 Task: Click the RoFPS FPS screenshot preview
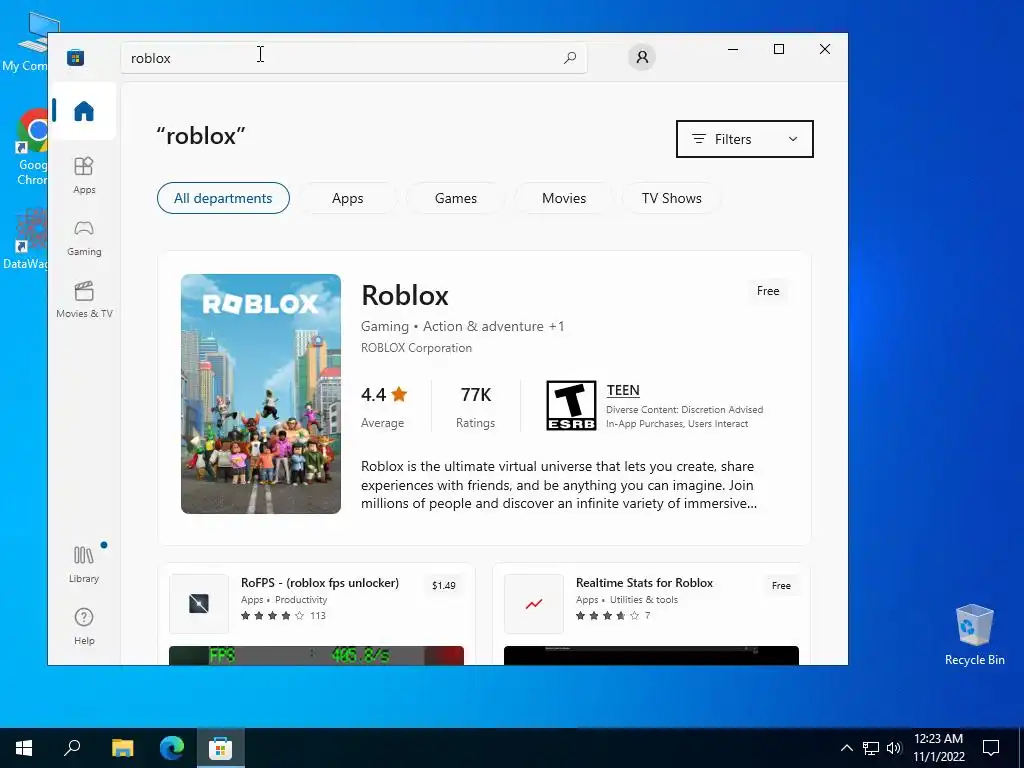click(x=316, y=655)
